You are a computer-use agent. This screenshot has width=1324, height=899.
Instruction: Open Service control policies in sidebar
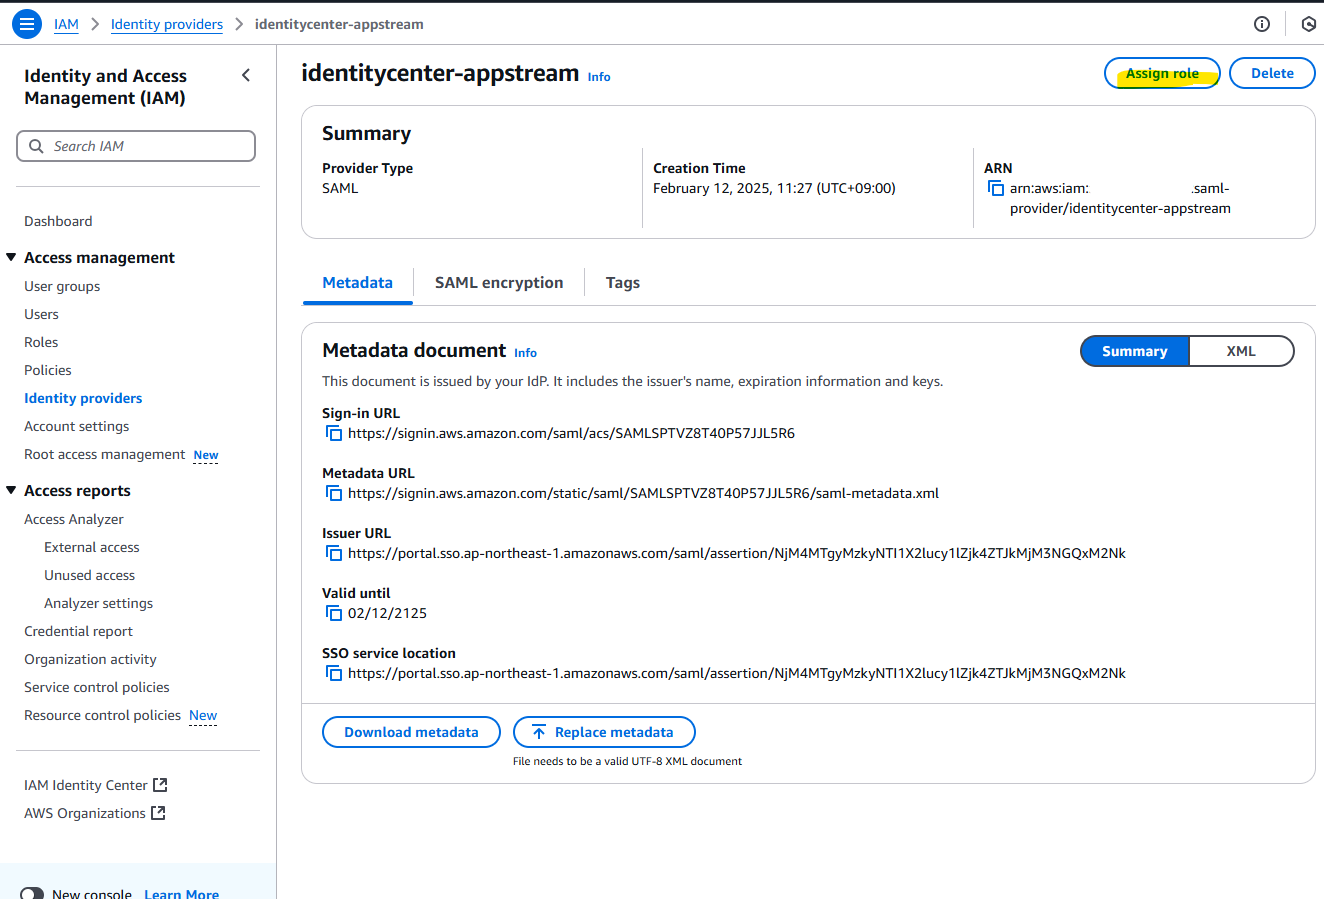click(97, 687)
